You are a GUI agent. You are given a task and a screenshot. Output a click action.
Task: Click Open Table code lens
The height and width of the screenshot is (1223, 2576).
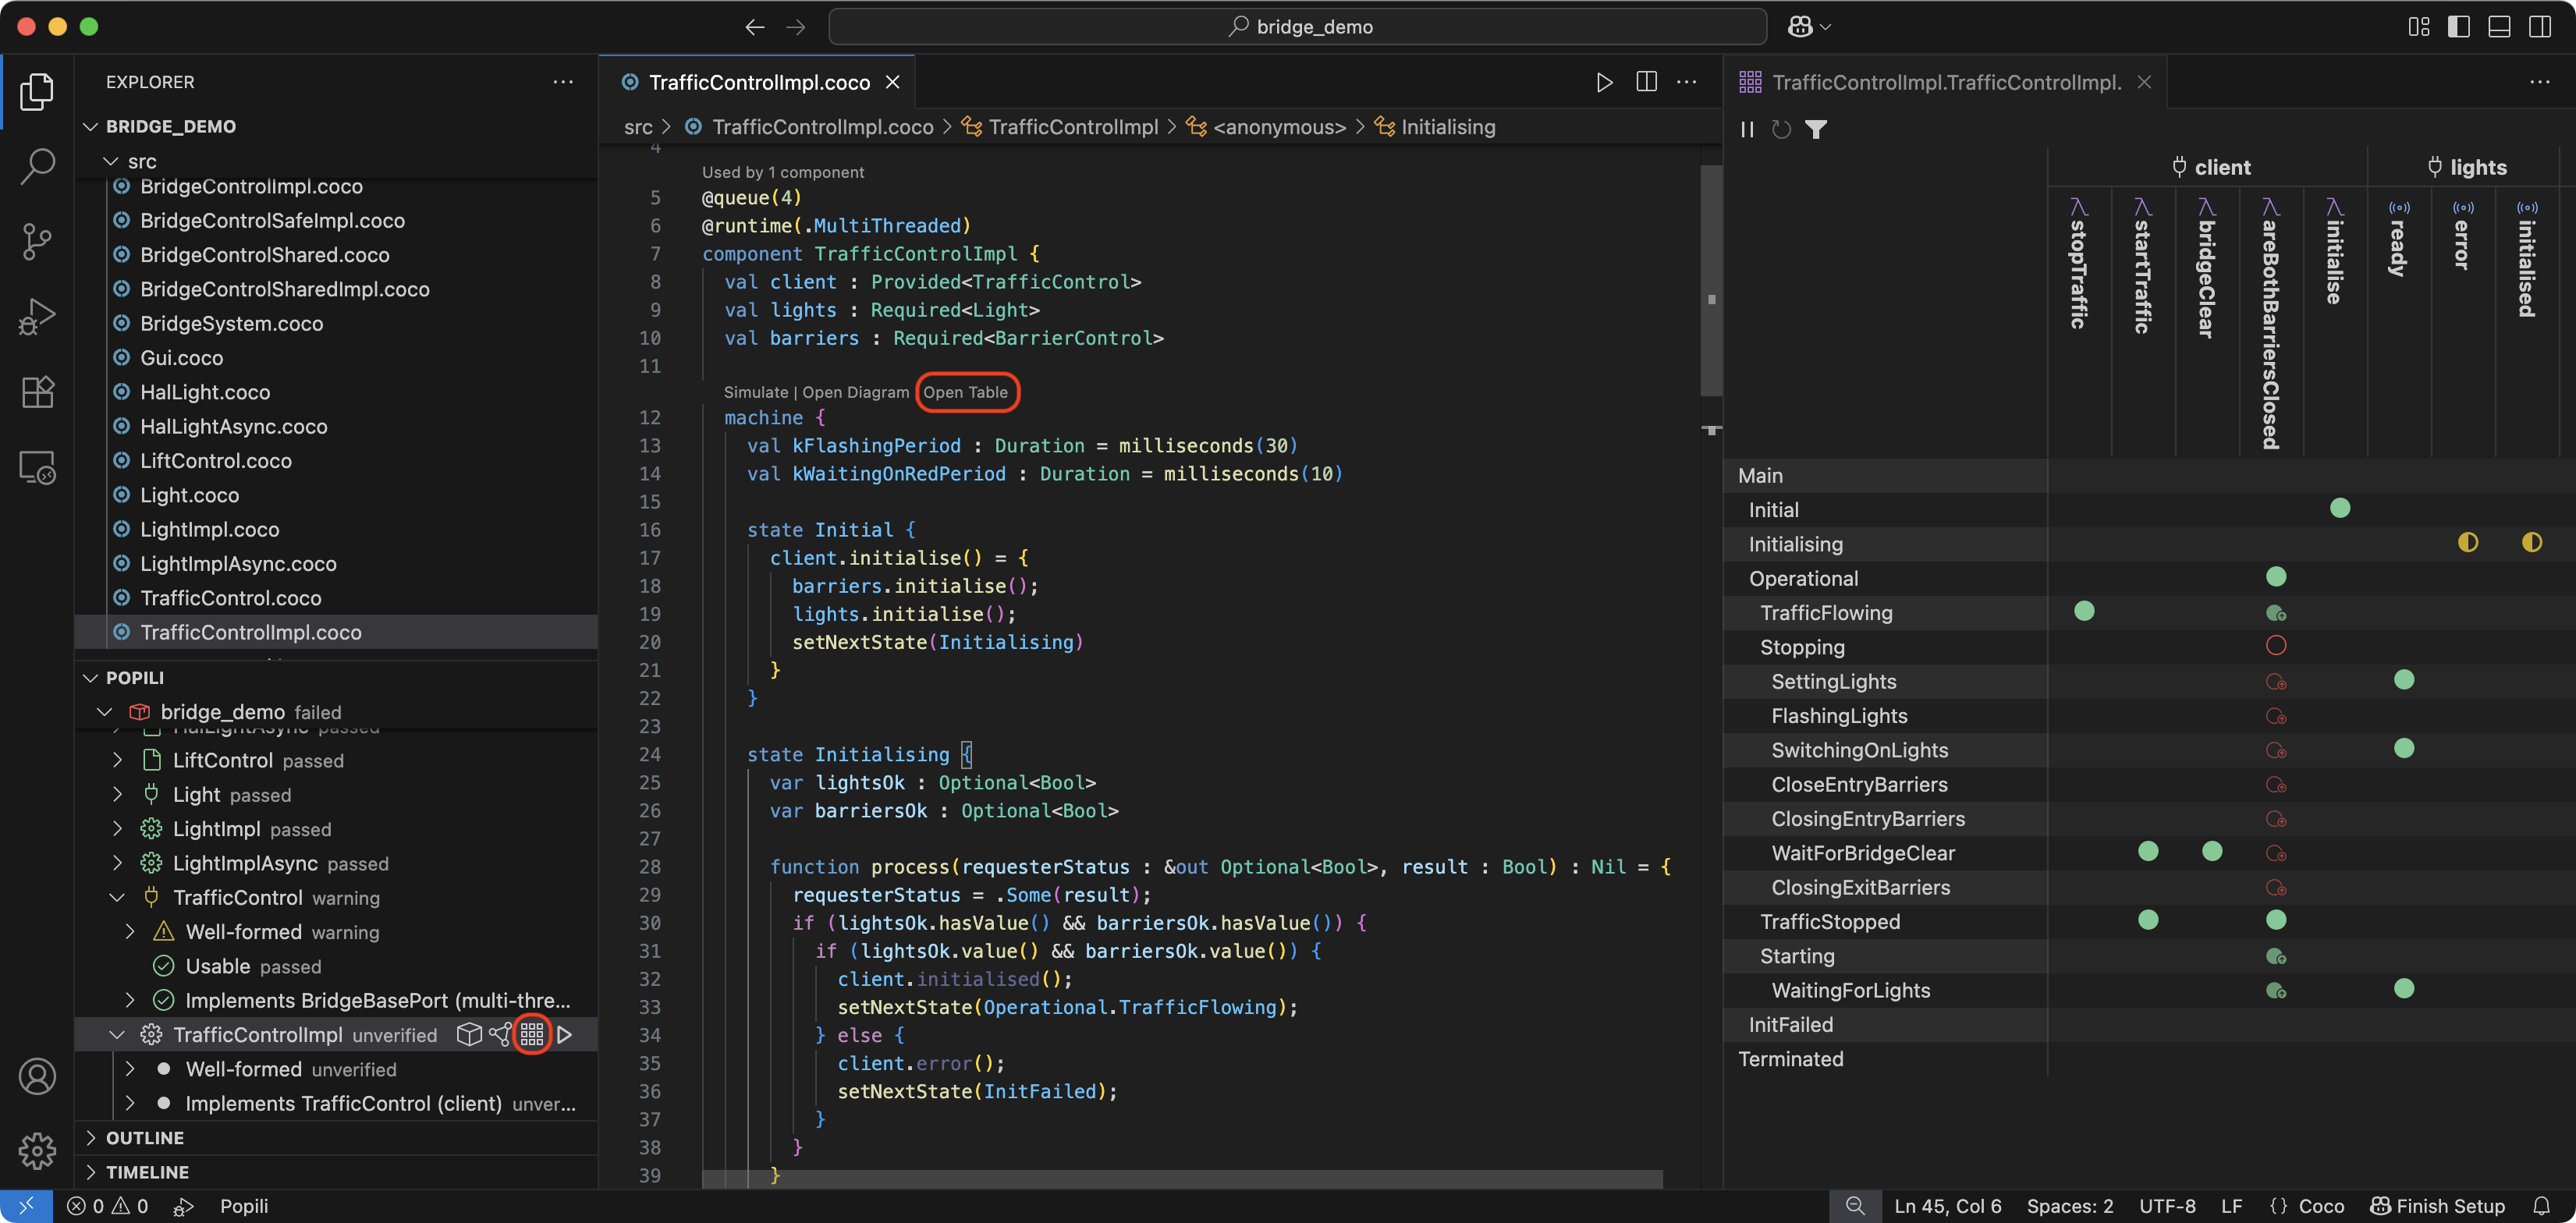click(965, 392)
